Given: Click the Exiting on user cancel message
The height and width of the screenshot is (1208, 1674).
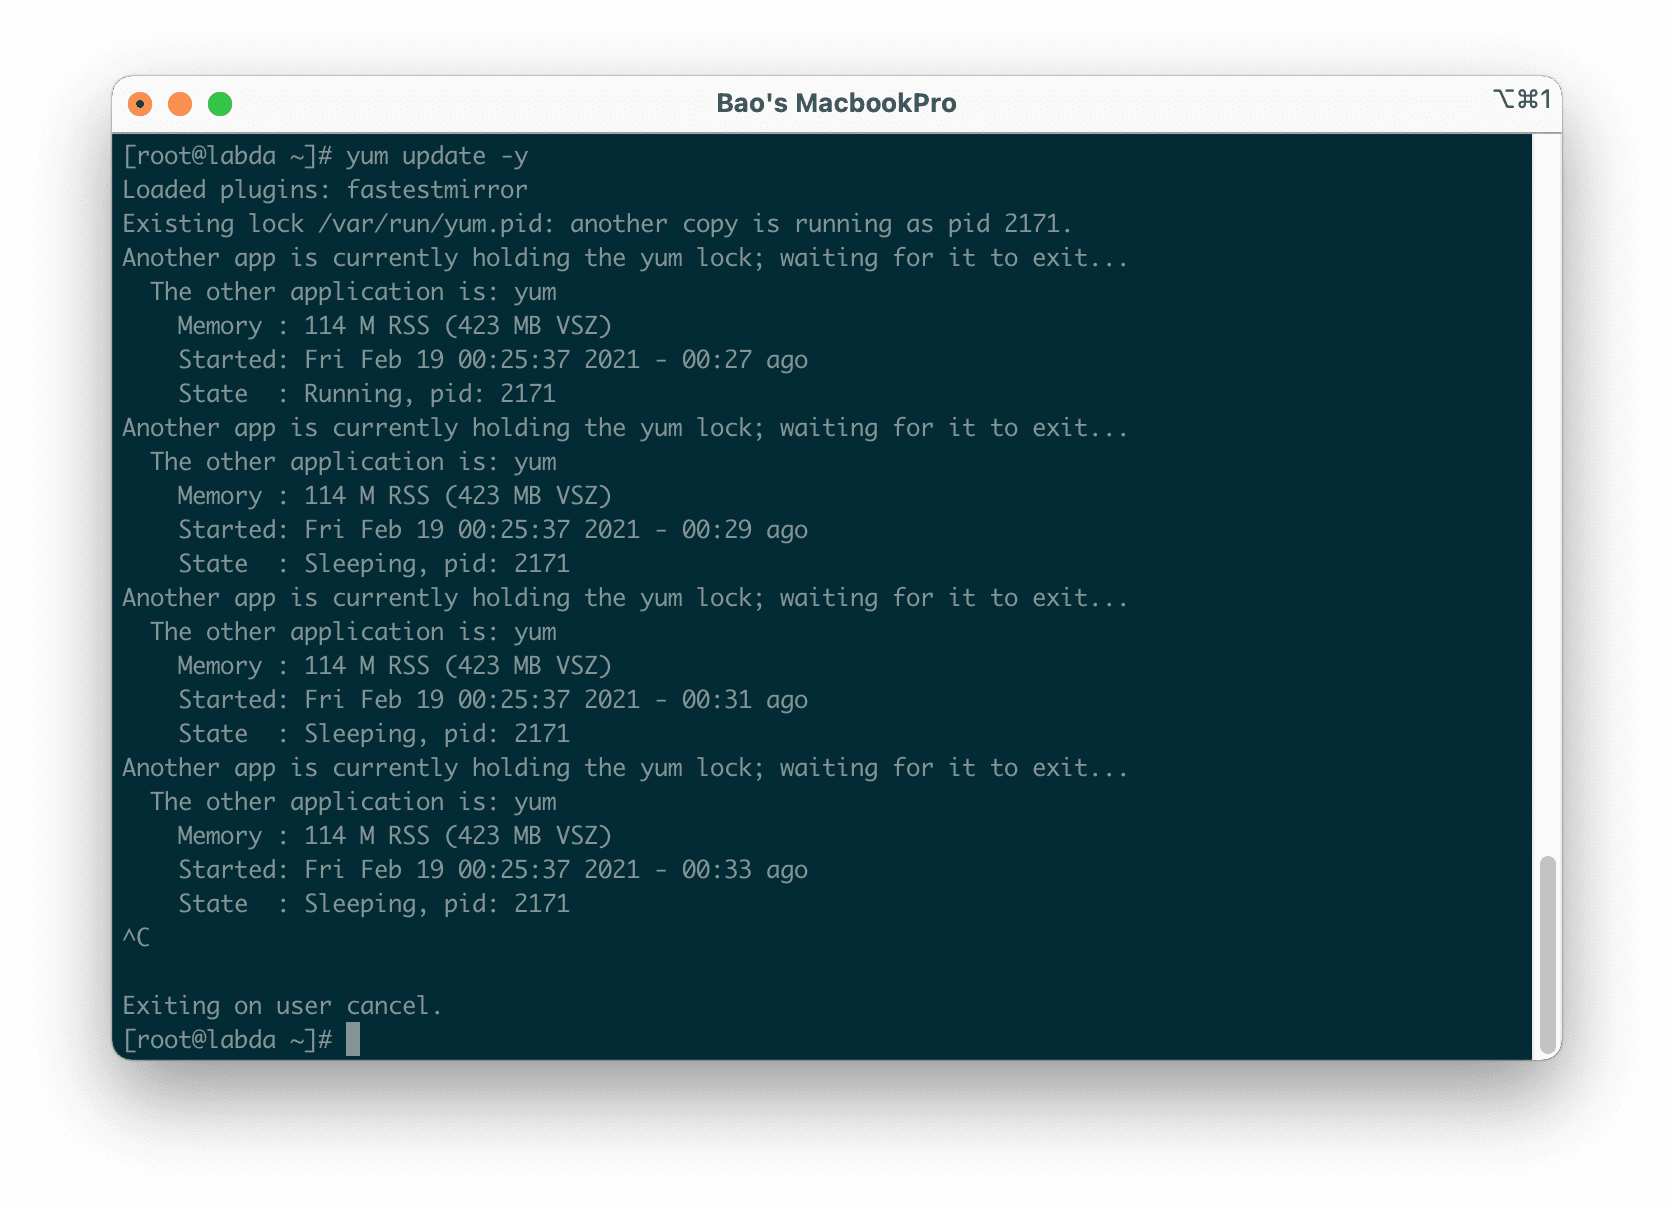Looking at the screenshot, I should [x=281, y=1005].
